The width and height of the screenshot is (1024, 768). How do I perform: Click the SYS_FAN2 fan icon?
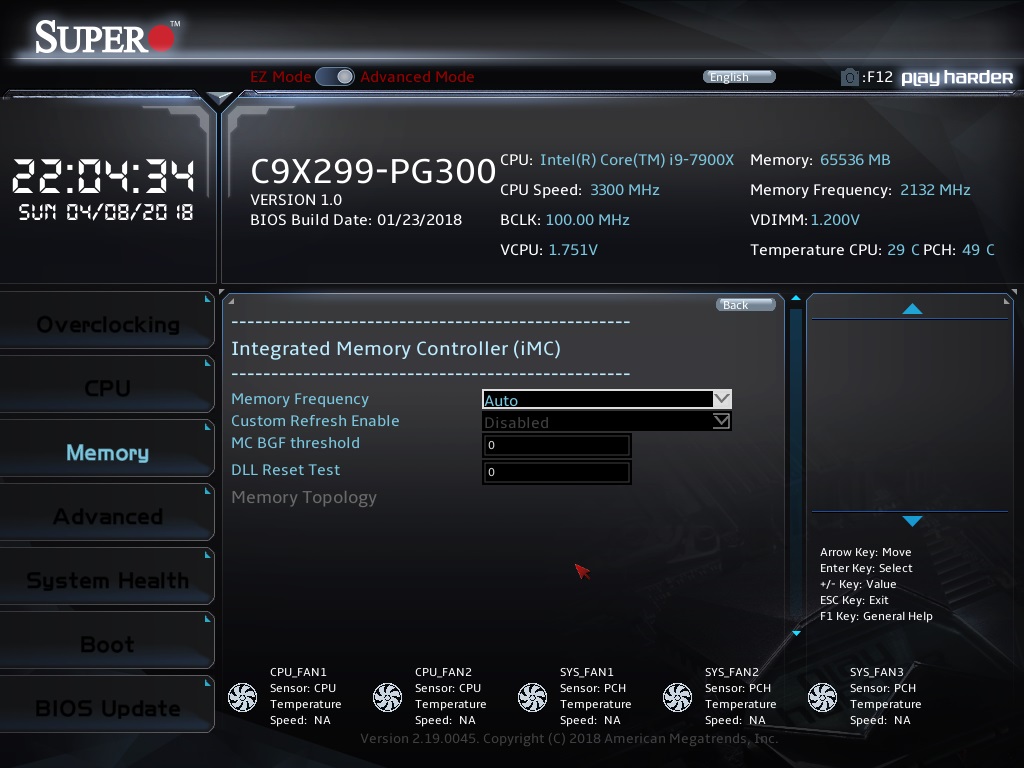677,697
